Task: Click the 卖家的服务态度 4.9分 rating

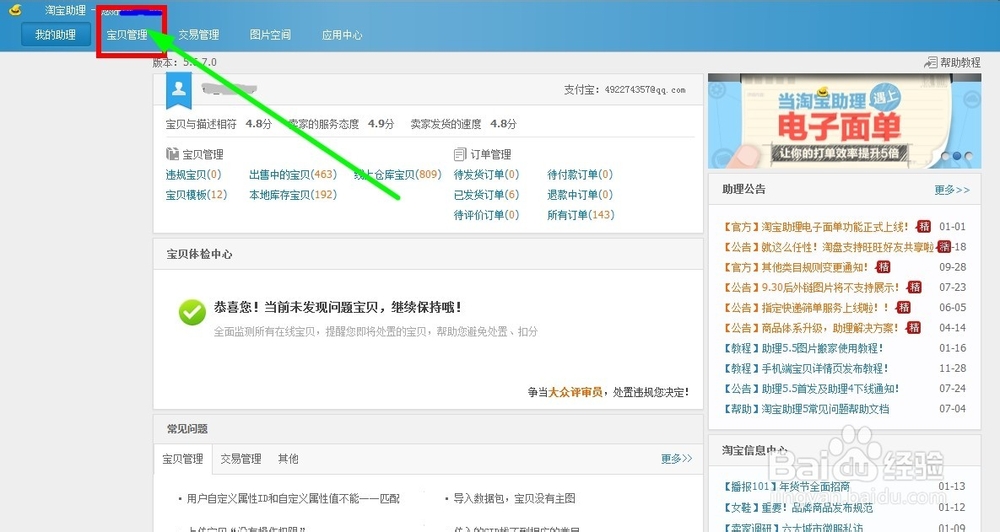Action: tap(341, 124)
